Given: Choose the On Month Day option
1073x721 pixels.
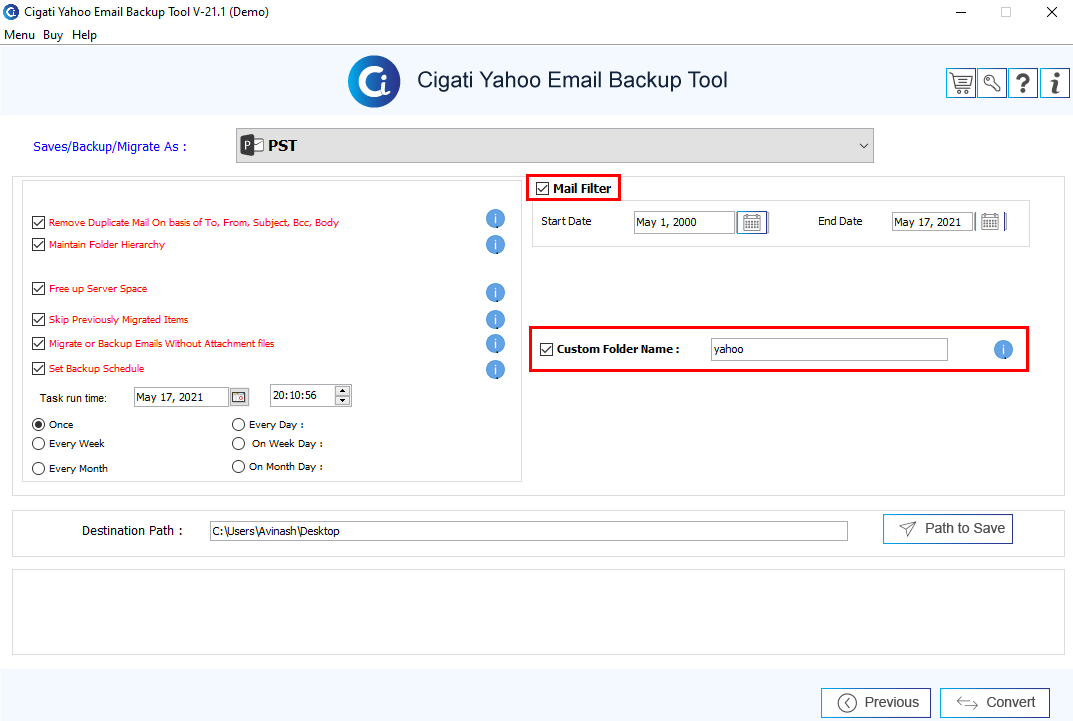Looking at the screenshot, I should pos(238,467).
